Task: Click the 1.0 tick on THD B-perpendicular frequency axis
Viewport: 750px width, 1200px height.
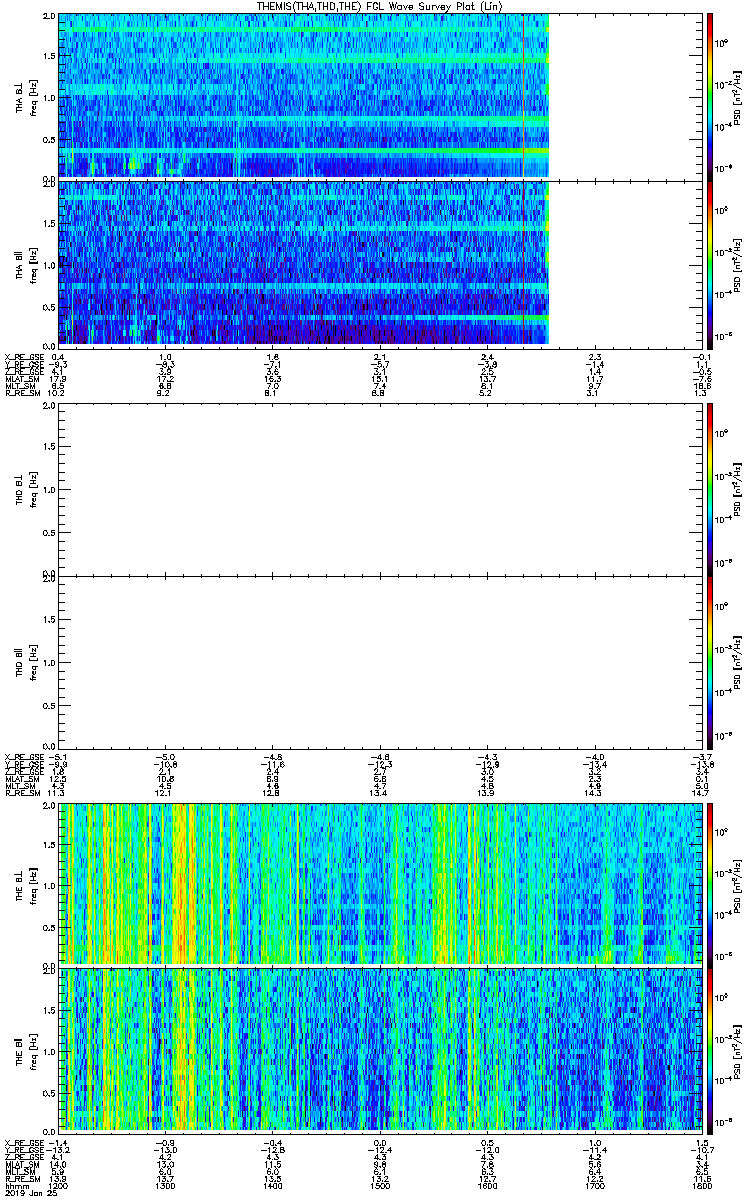Action: (x=49, y=488)
